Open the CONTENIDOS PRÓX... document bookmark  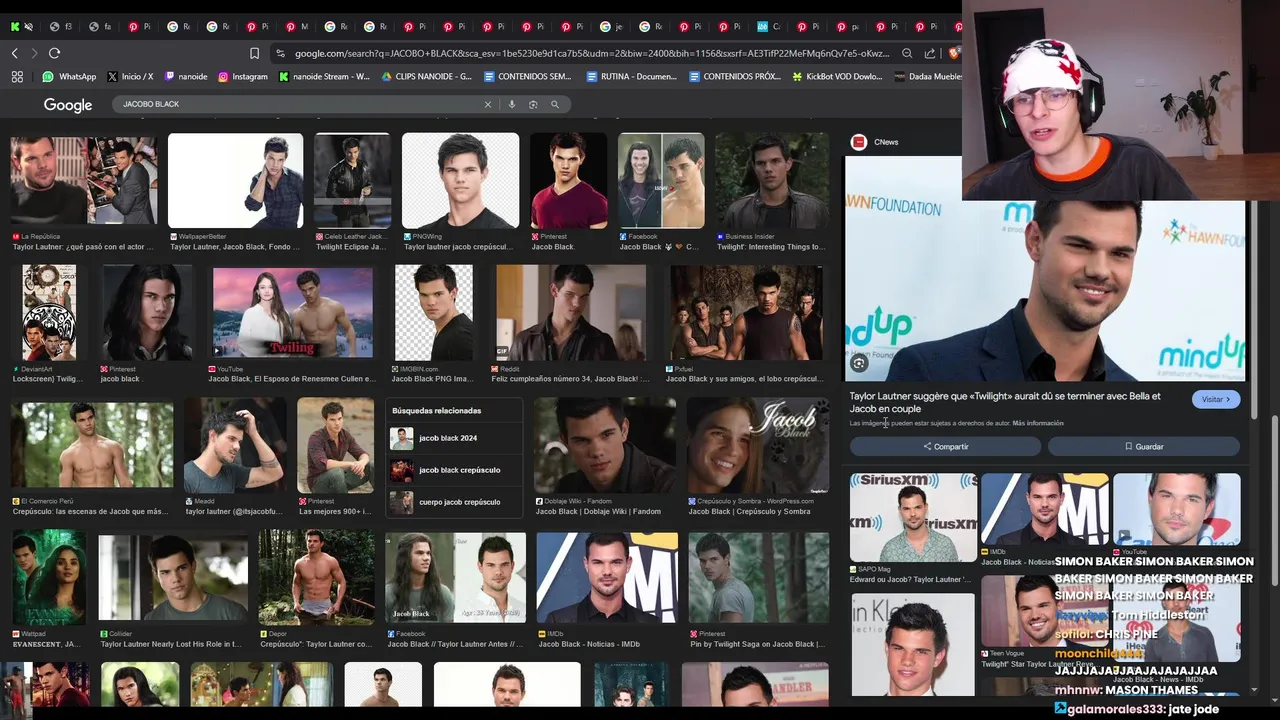[x=735, y=76]
